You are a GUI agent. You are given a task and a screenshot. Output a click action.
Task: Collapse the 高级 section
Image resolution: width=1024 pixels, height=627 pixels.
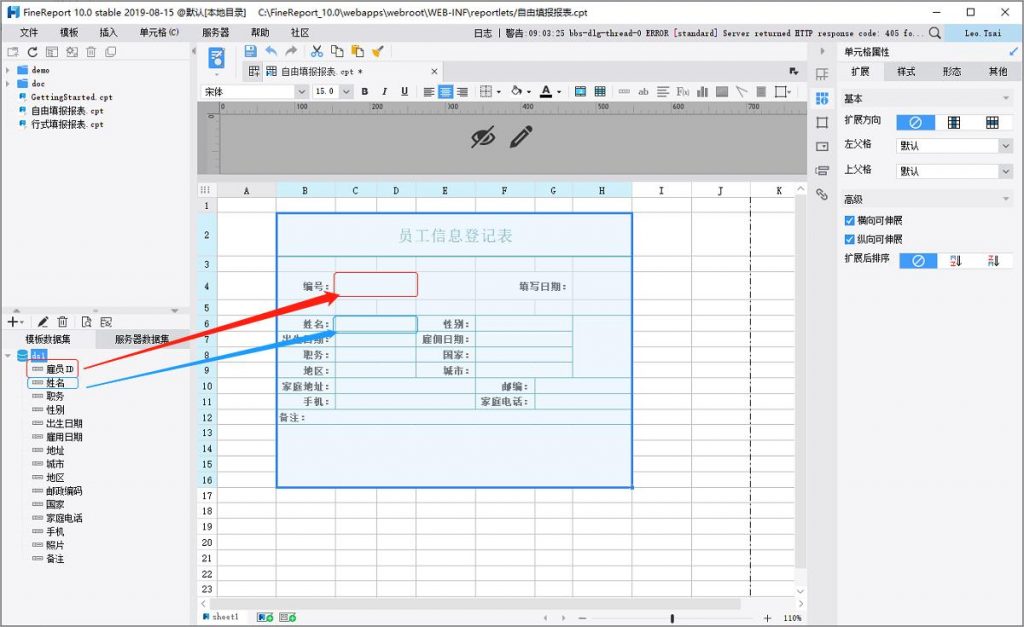(1006, 199)
